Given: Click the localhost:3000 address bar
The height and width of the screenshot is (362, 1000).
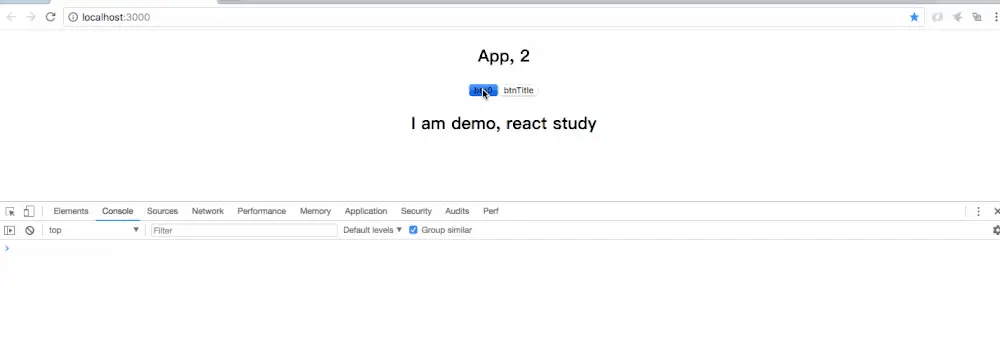Looking at the screenshot, I should [485, 17].
